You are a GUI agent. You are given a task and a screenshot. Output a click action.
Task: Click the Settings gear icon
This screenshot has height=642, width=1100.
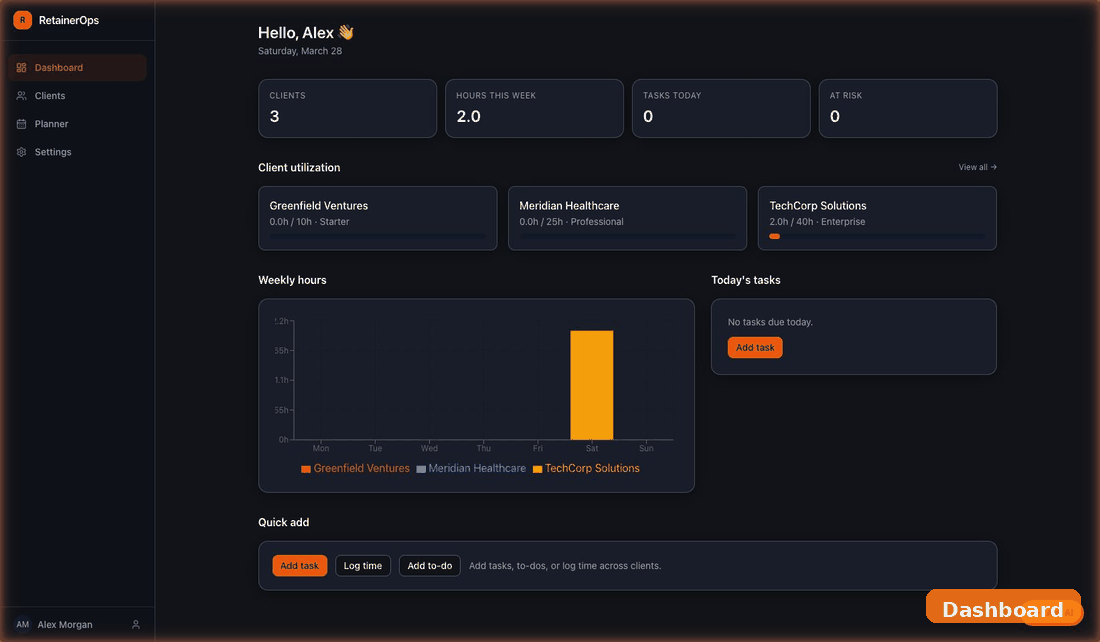coord(21,151)
